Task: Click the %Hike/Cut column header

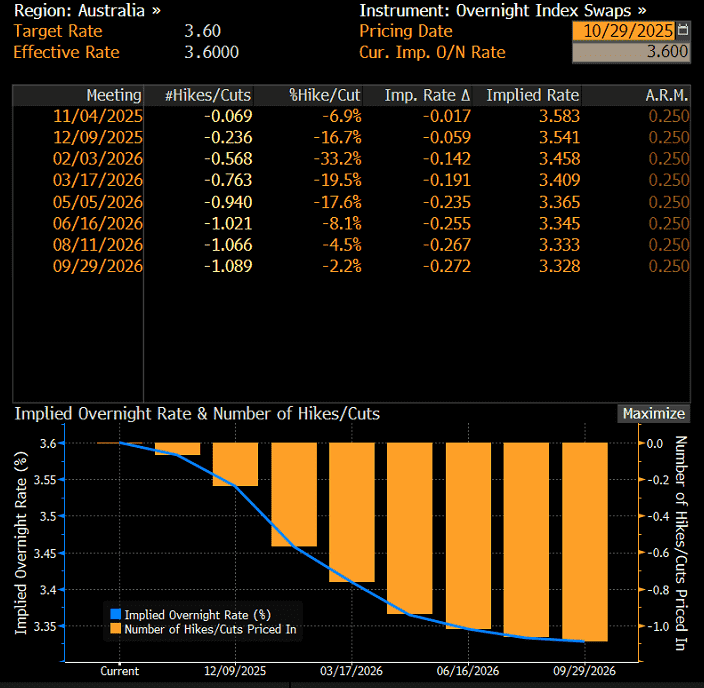Action: (x=325, y=96)
